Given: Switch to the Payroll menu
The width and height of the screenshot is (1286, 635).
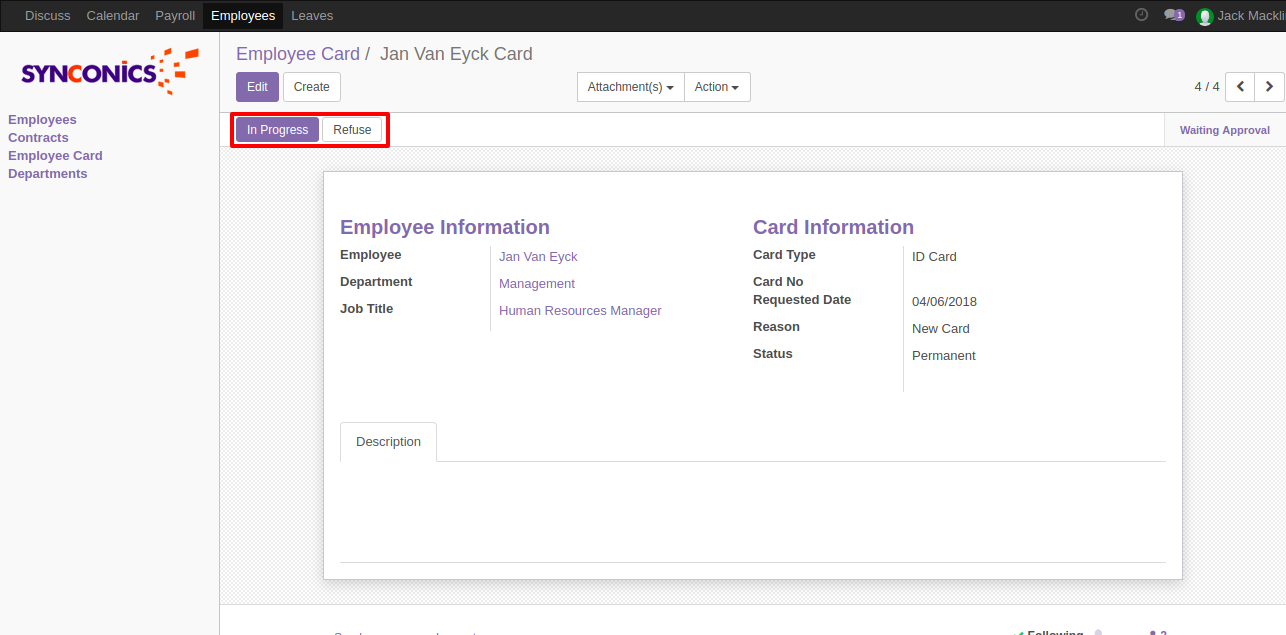Looking at the screenshot, I should pos(175,15).
